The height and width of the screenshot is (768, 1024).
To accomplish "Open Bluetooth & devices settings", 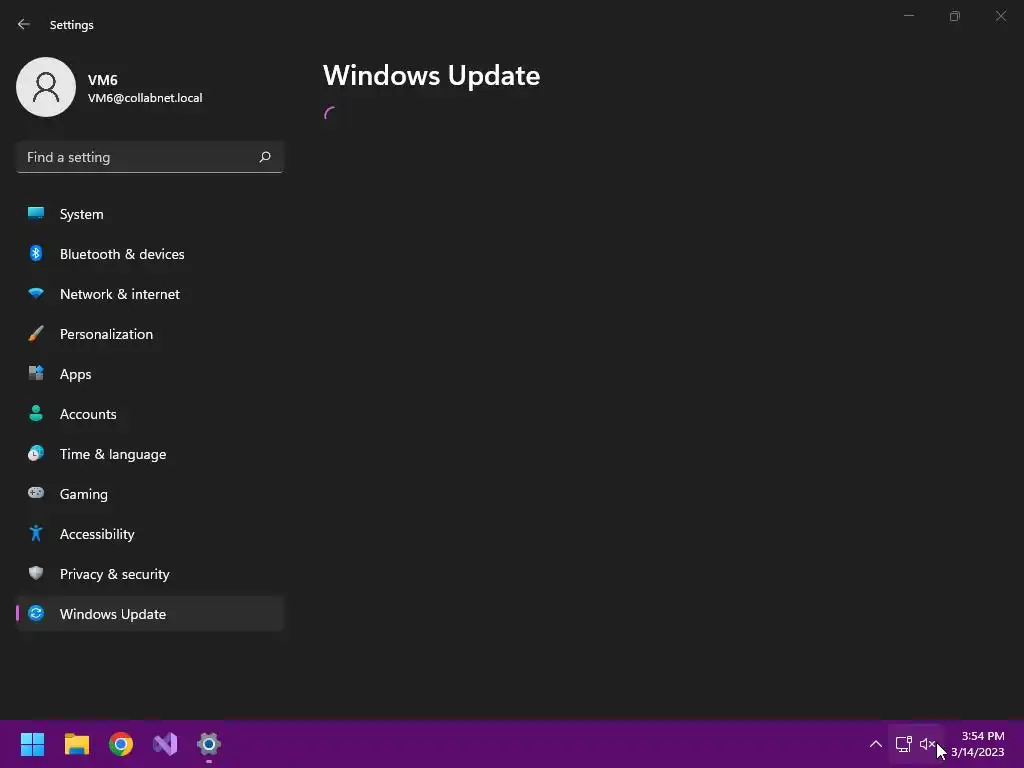I will pos(150,254).
